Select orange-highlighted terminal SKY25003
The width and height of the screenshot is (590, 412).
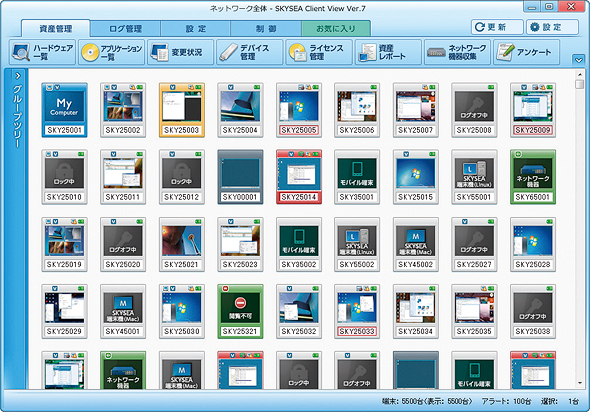pos(182,110)
